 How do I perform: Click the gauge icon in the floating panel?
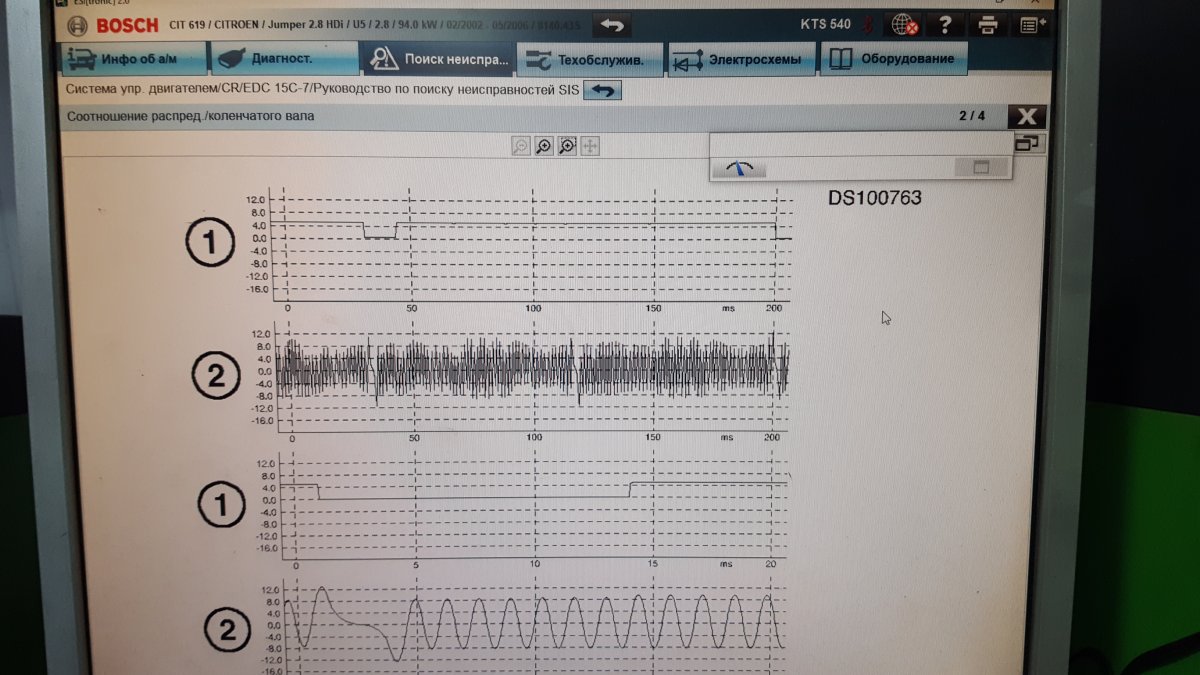(741, 168)
